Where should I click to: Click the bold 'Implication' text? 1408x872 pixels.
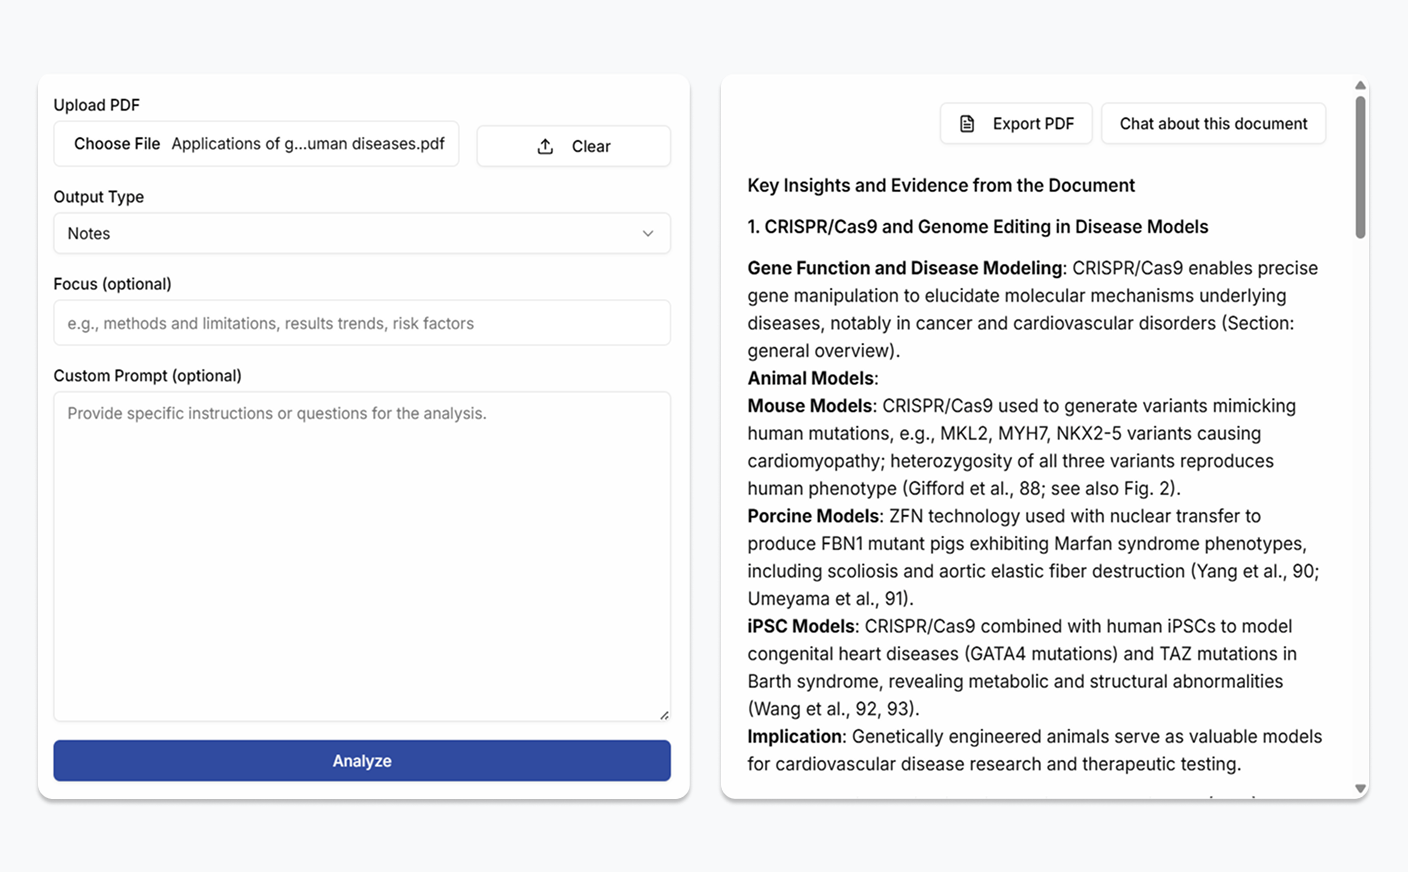pos(795,736)
